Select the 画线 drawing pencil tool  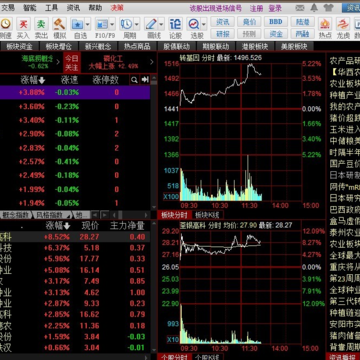click(151, 24)
